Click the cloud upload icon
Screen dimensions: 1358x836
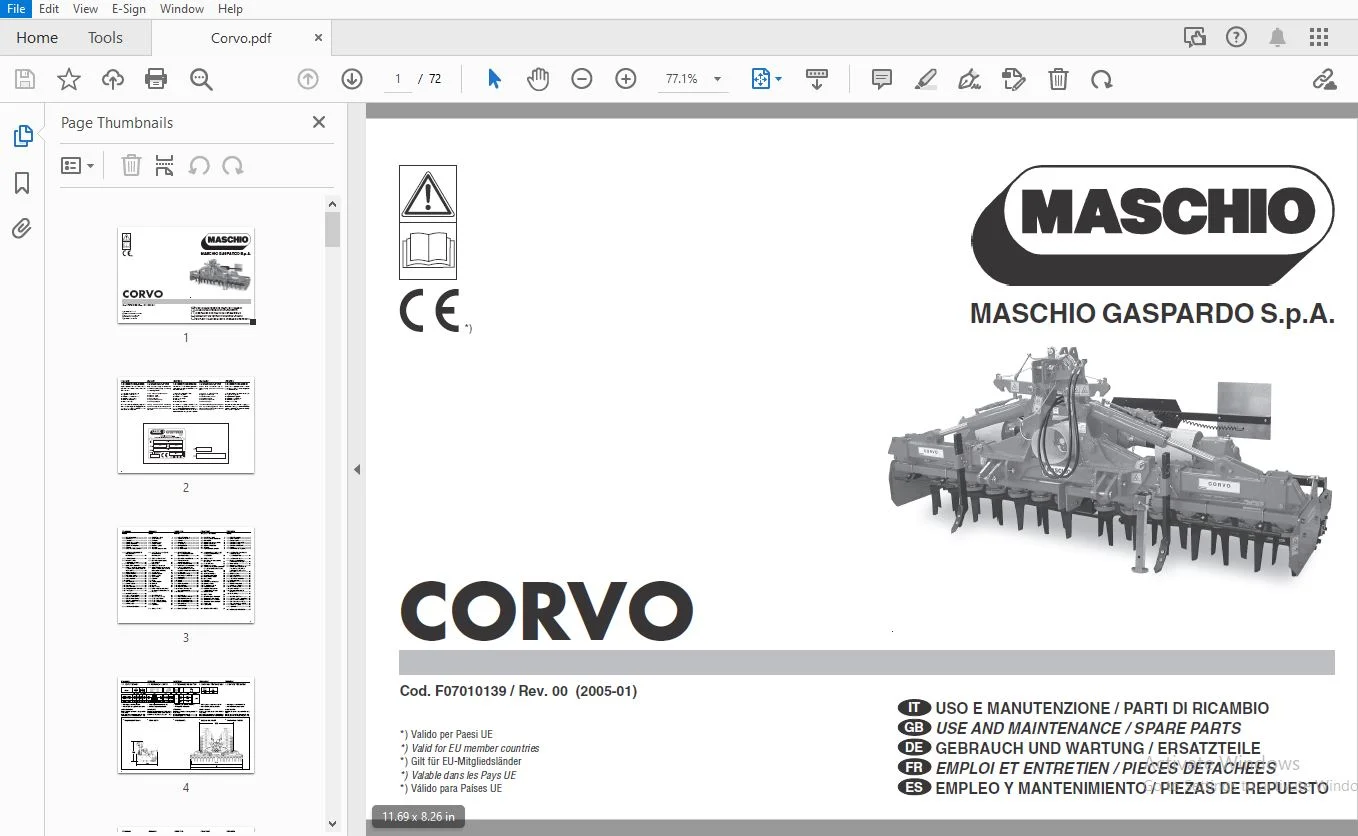[113, 80]
